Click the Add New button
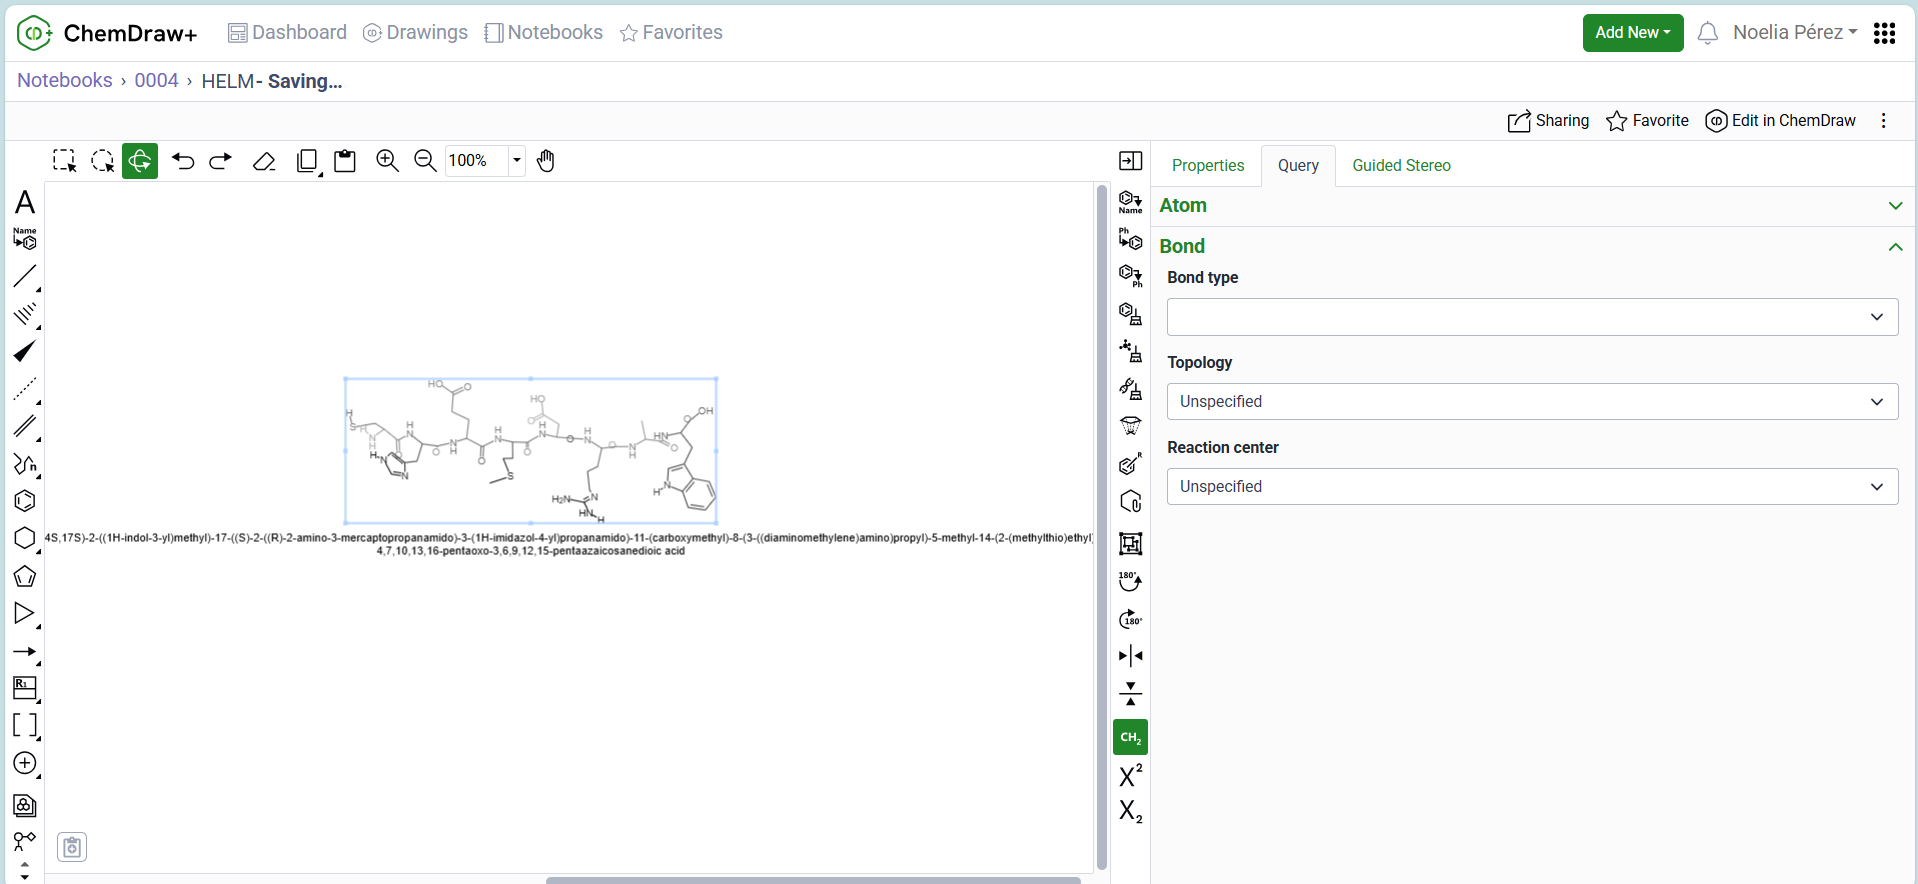This screenshot has width=1918, height=884. pos(1632,33)
